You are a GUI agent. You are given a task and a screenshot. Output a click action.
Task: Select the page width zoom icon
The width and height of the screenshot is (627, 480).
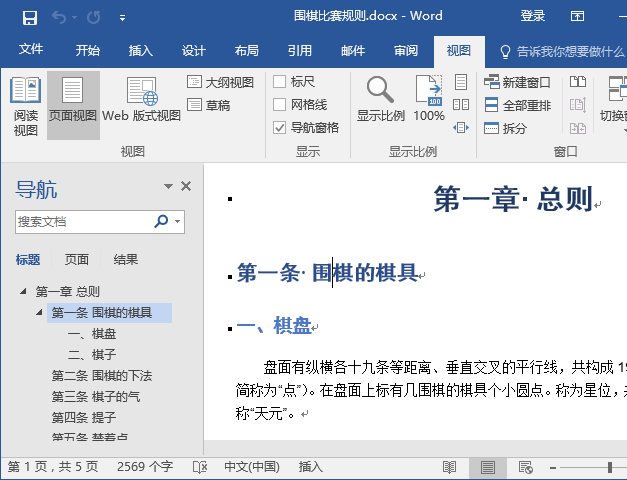point(461,128)
